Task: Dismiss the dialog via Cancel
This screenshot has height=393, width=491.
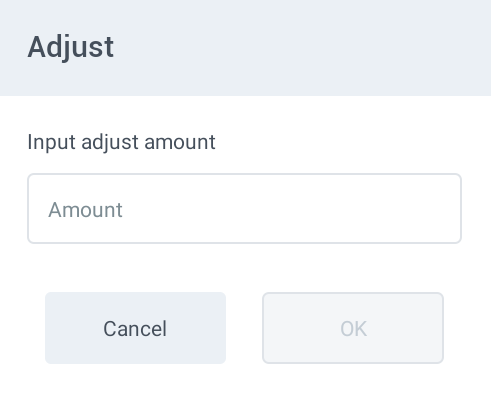Action: click(x=135, y=328)
